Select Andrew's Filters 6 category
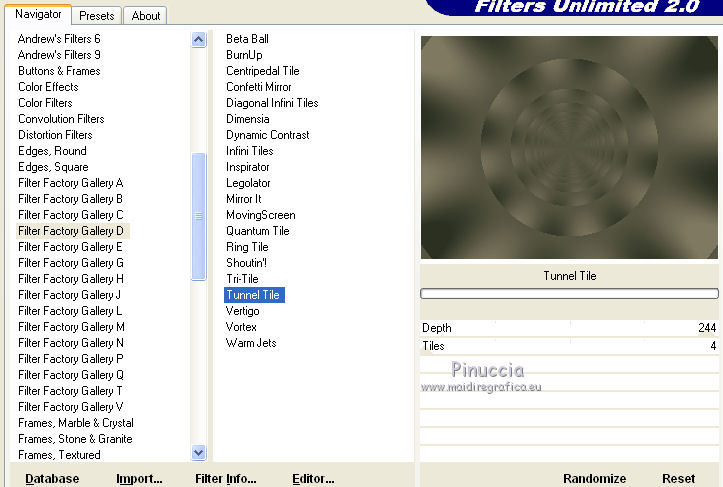723x487 pixels. click(x=59, y=39)
